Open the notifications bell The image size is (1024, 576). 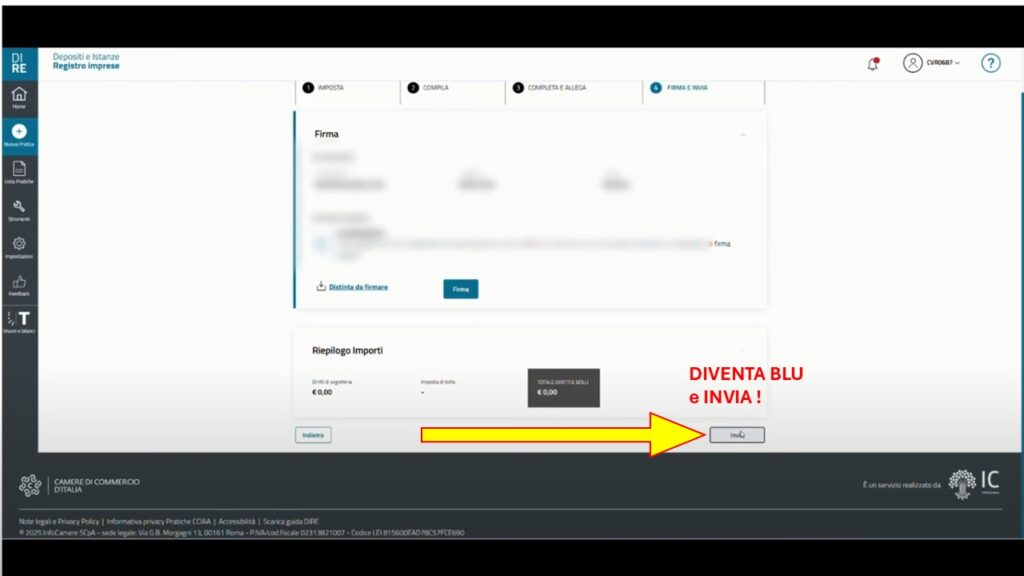click(x=872, y=63)
